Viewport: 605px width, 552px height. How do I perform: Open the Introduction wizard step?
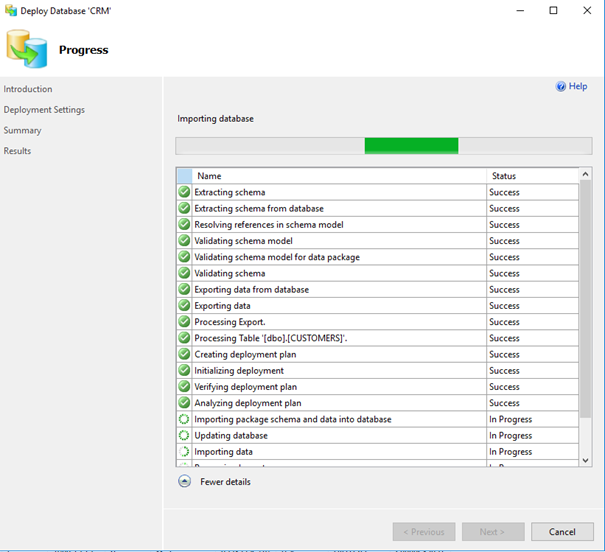point(28,89)
